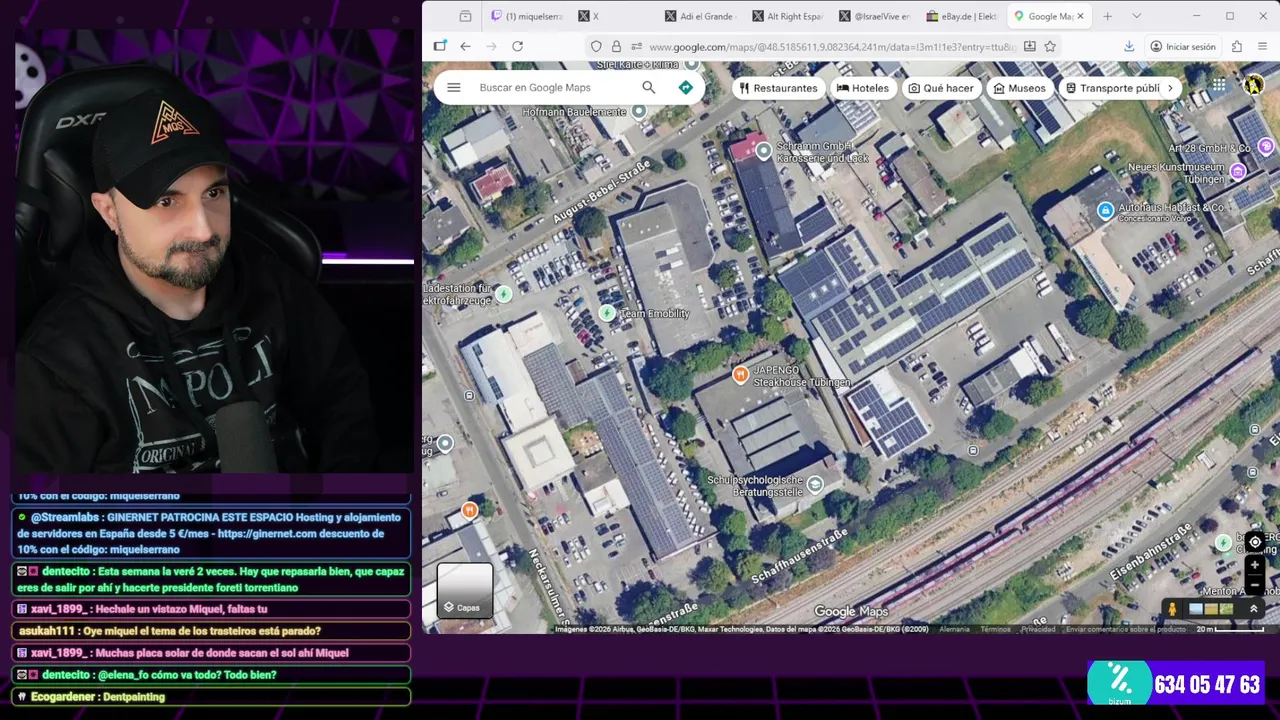1280x720 pixels.
Task: Center map on your location
Action: [1255, 542]
